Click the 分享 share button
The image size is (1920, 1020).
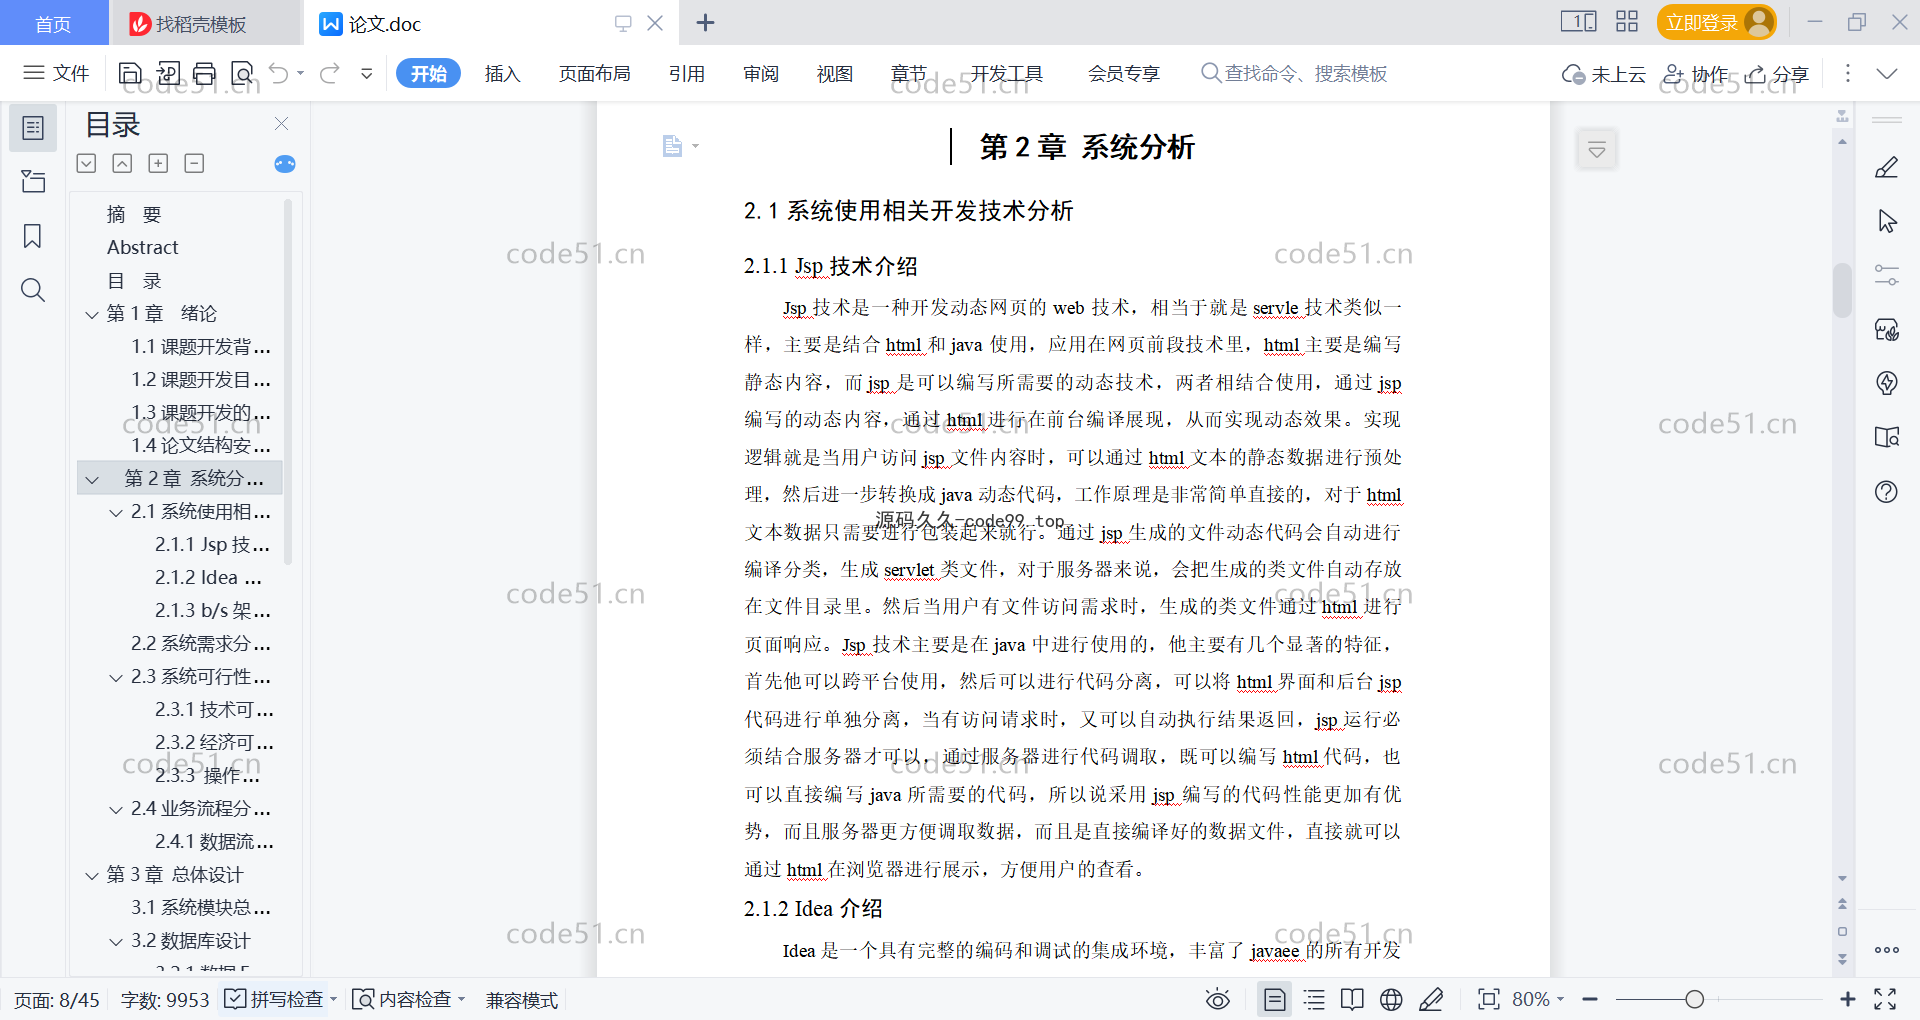tap(1777, 74)
